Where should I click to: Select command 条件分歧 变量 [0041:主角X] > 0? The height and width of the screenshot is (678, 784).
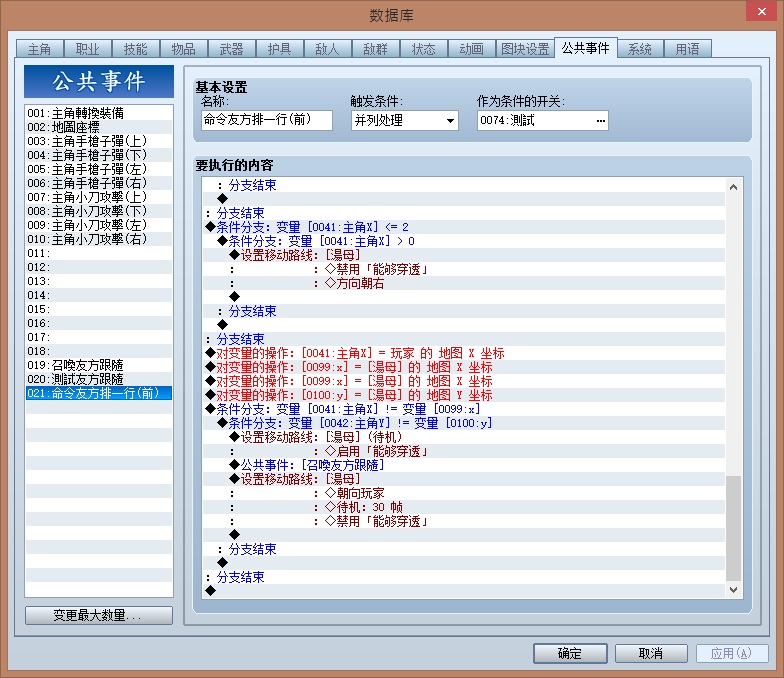click(464, 241)
